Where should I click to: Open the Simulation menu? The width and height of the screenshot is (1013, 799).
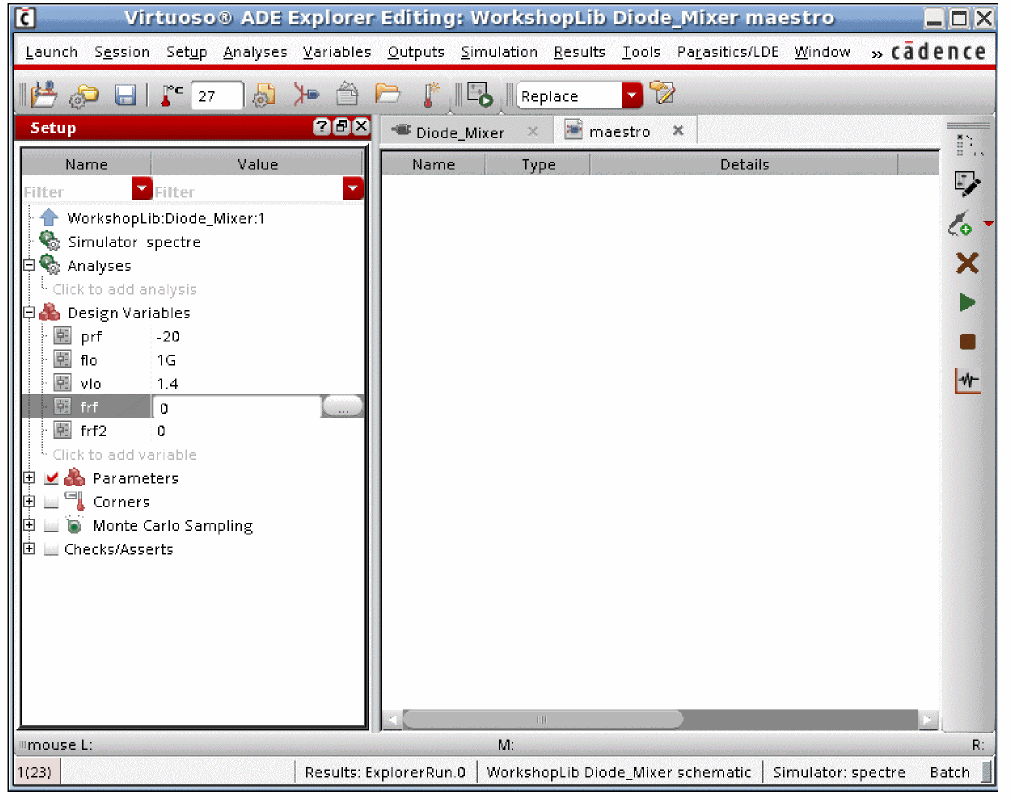pos(499,52)
